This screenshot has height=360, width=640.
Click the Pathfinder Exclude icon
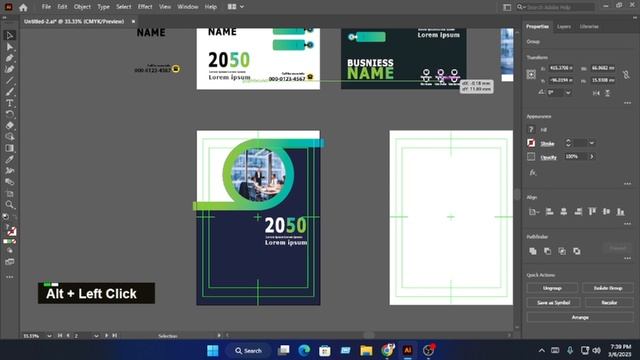tap(577, 251)
